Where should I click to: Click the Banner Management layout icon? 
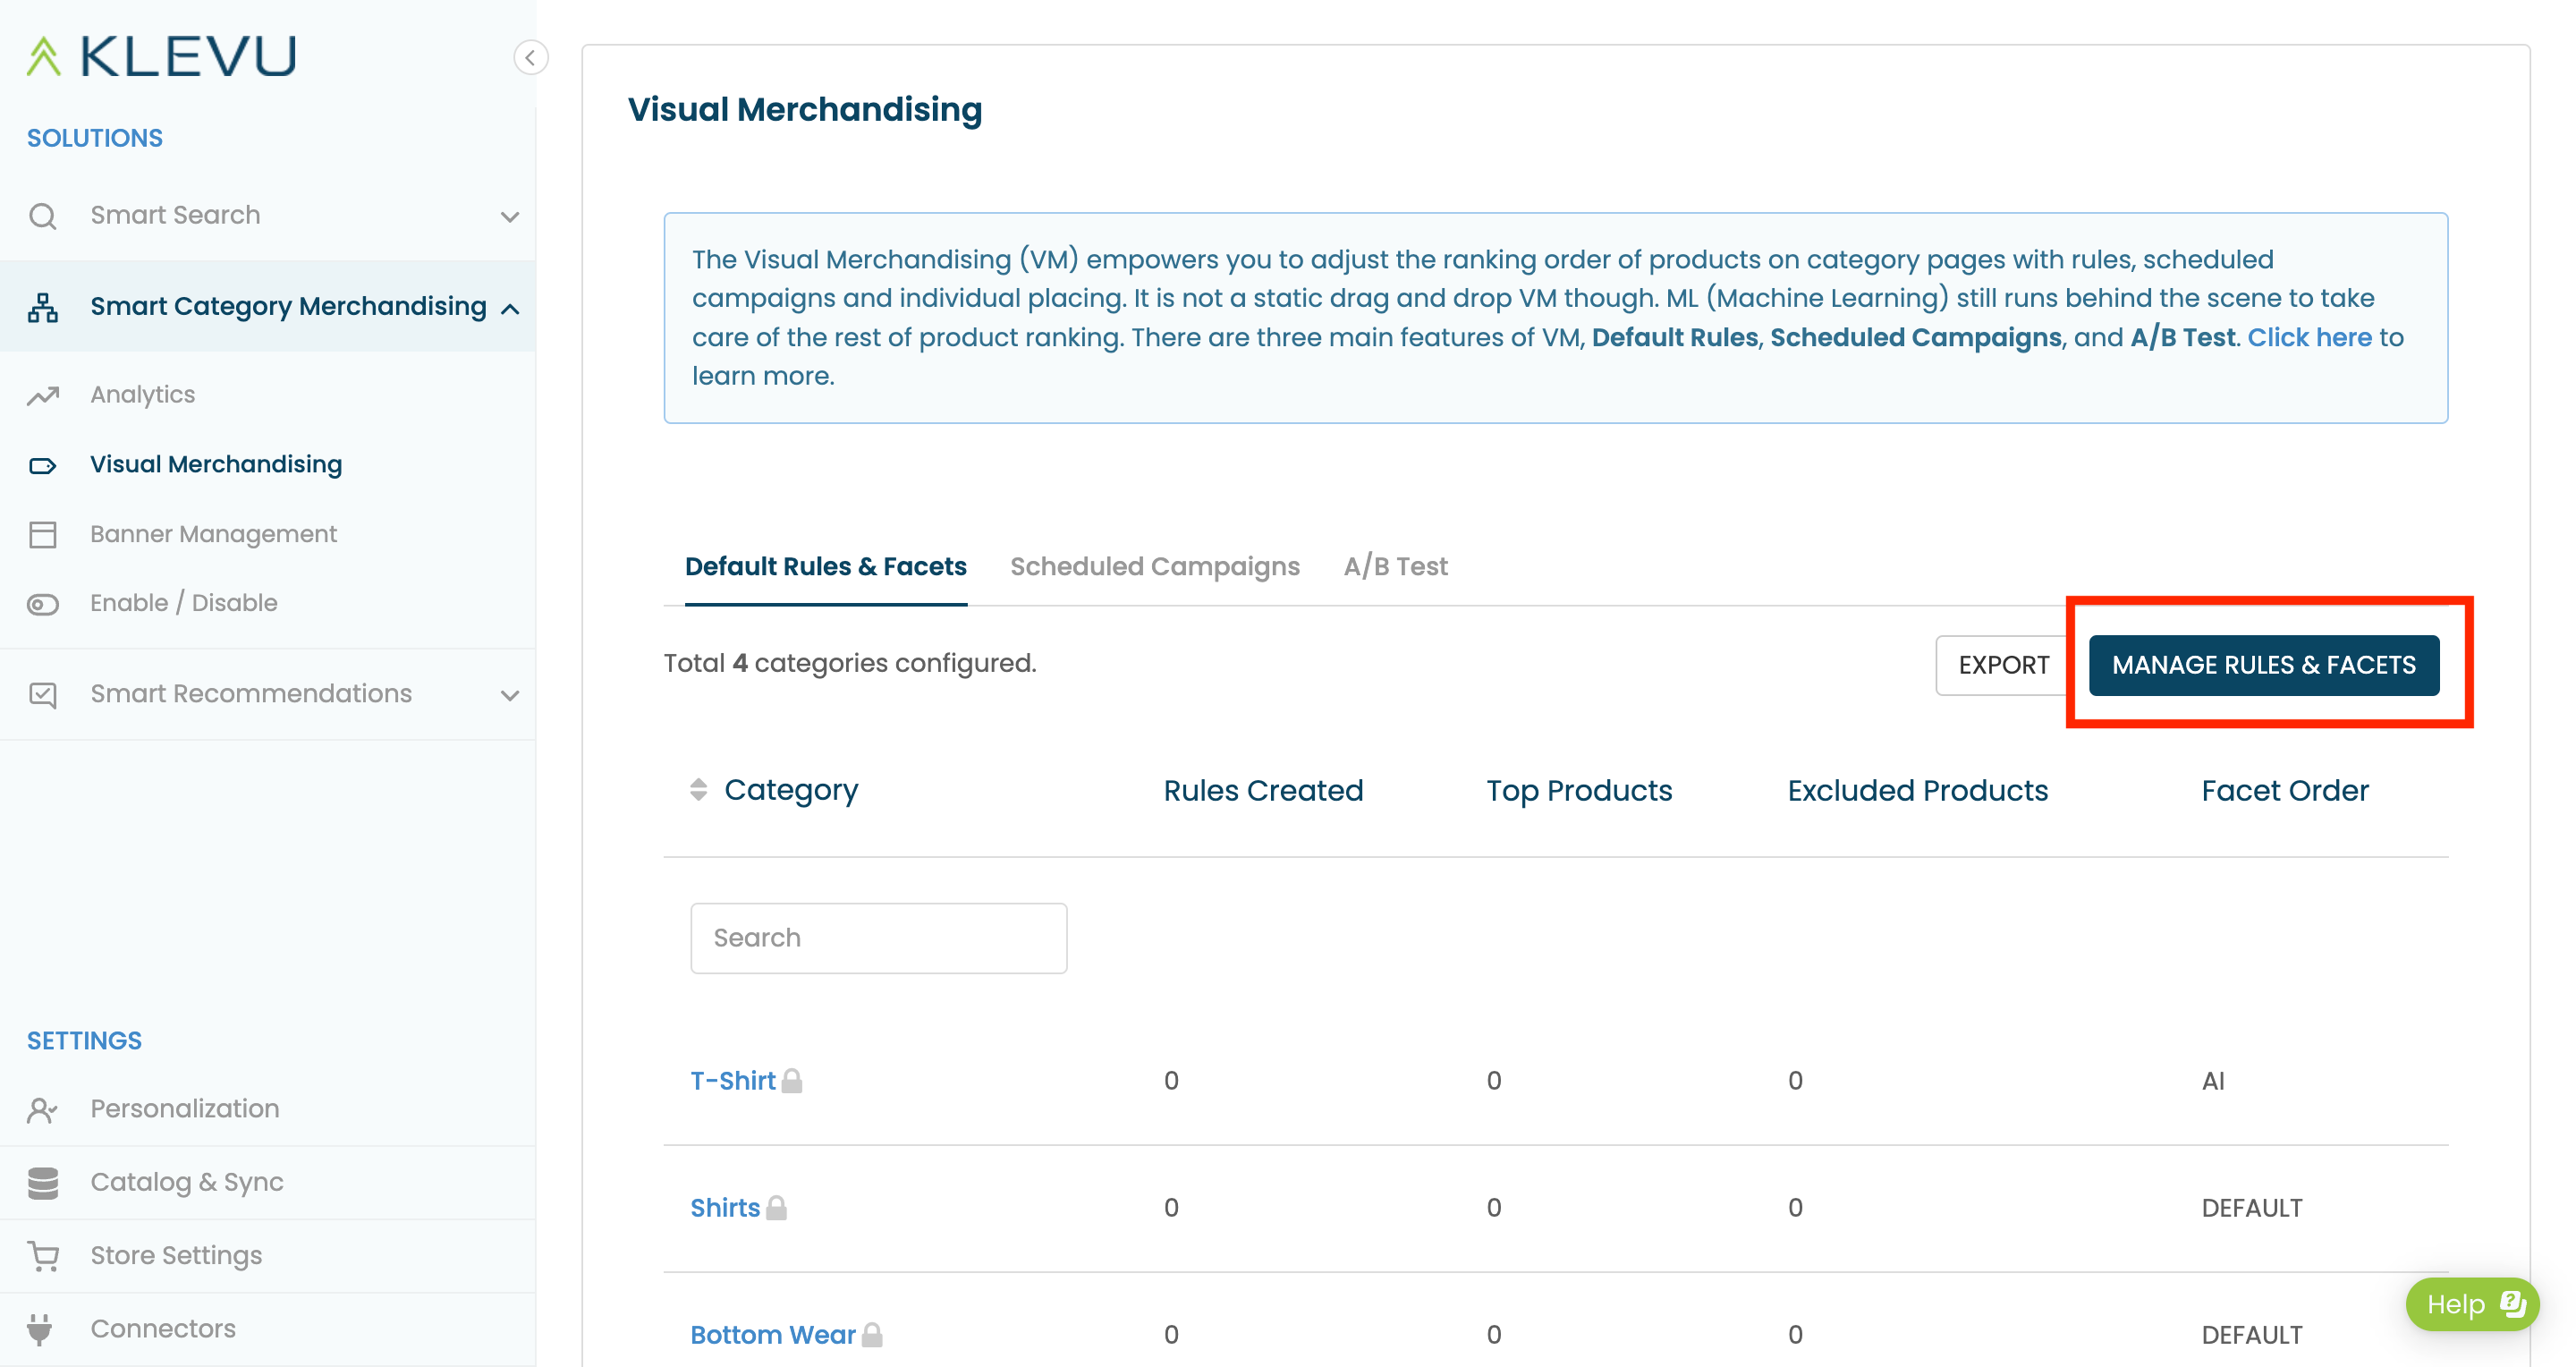(x=43, y=534)
